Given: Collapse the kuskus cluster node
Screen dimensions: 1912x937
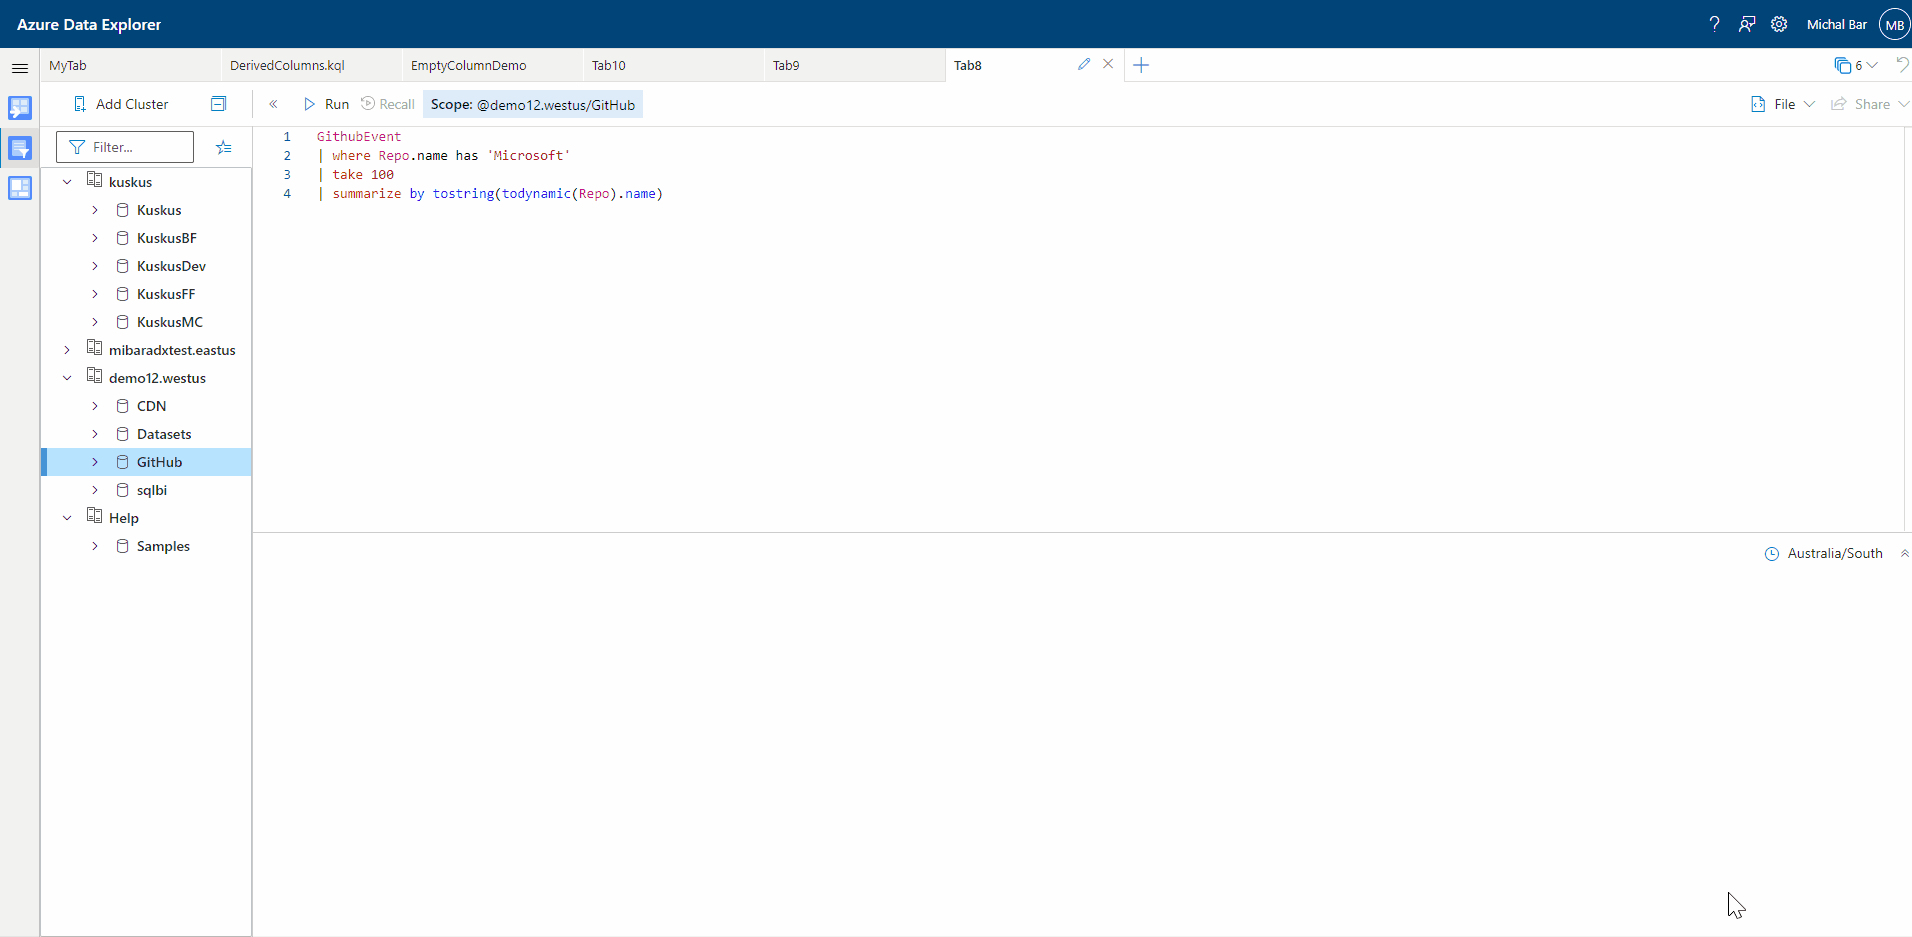Looking at the screenshot, I should pyautogui.click(x=66, y=181).
